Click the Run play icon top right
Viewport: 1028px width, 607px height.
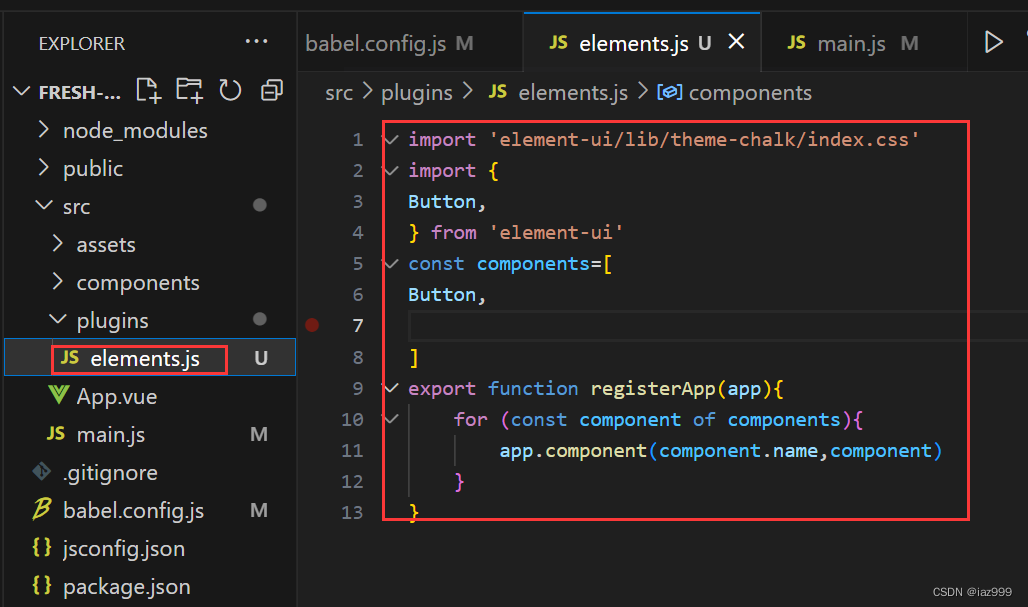click(x=993, y=41)
